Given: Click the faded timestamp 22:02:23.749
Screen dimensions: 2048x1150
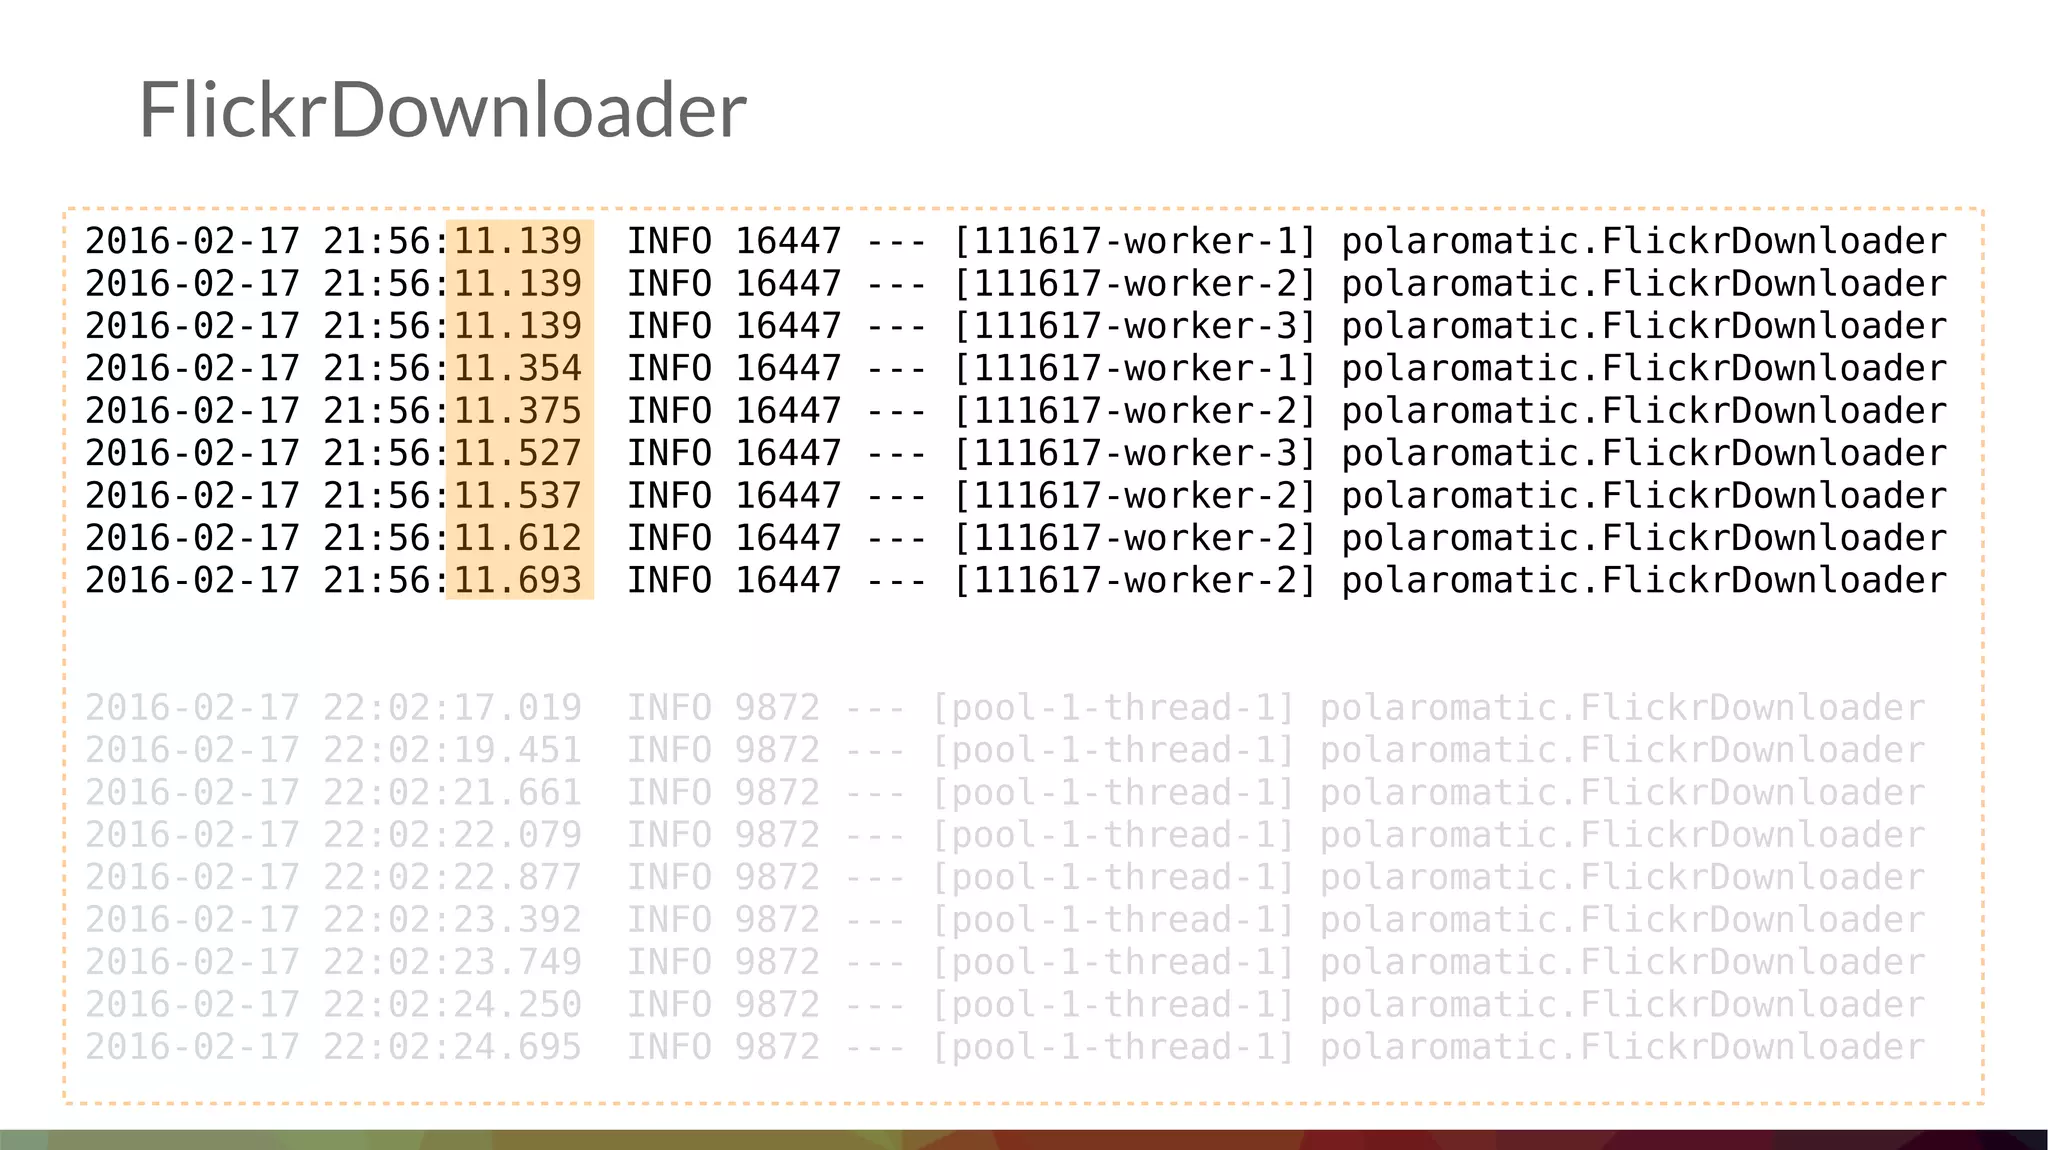Looking at the screenshot, I should pyautogui.click(x=452, y=962).
